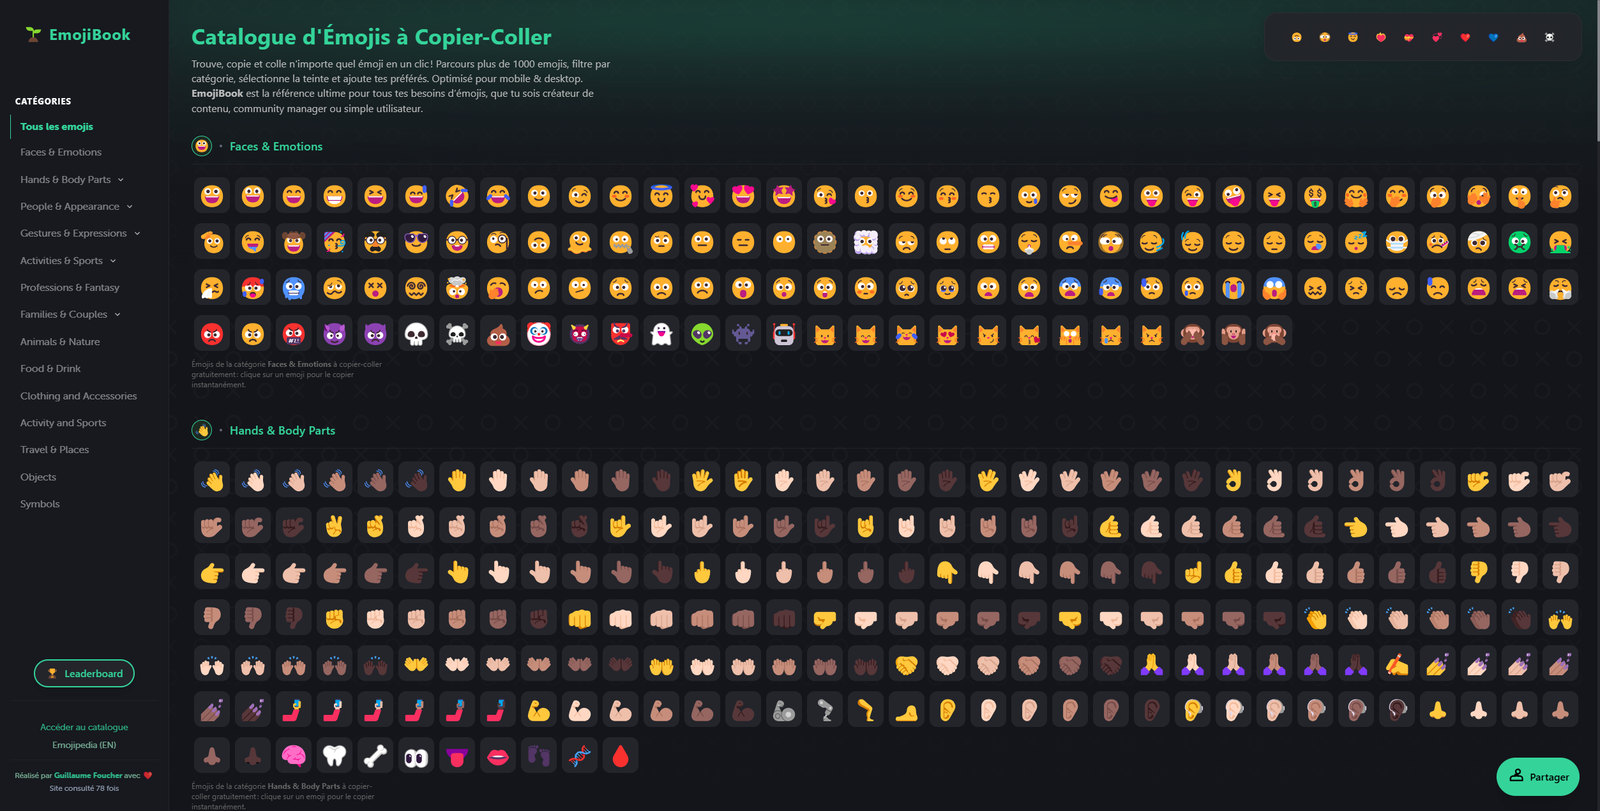
Task: Copy the green alien emoji
Action: click(x=702, y=334)
